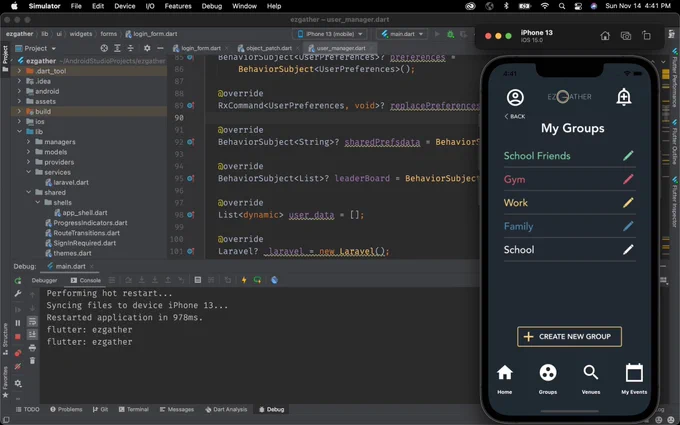Go to Home in the app bottom bar
Screen dimensions: 680x425
click(x=504, y=379)
